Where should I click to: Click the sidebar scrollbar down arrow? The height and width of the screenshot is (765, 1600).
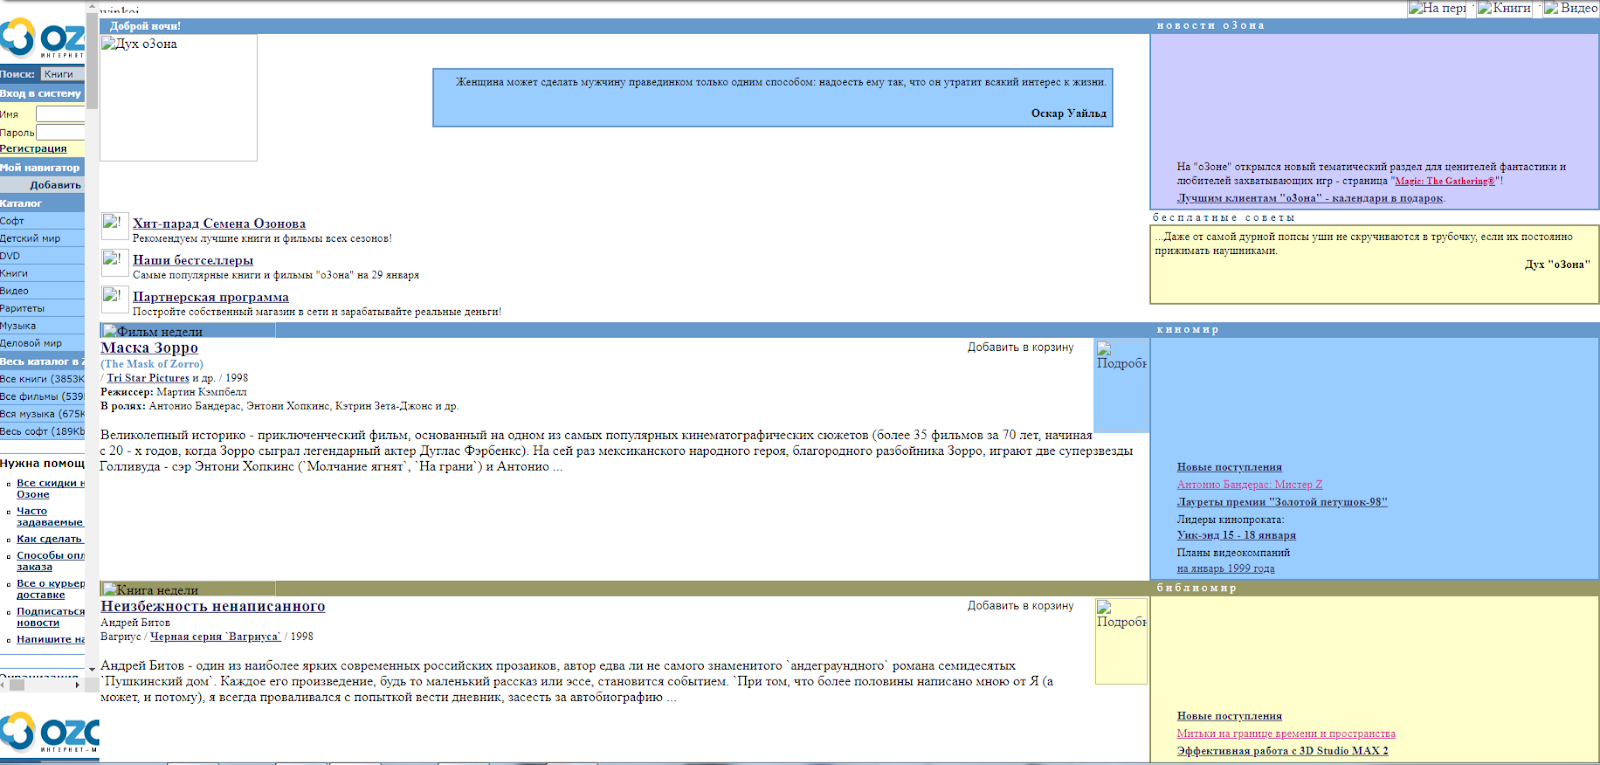pyautogui.click(x=92, y=669)
